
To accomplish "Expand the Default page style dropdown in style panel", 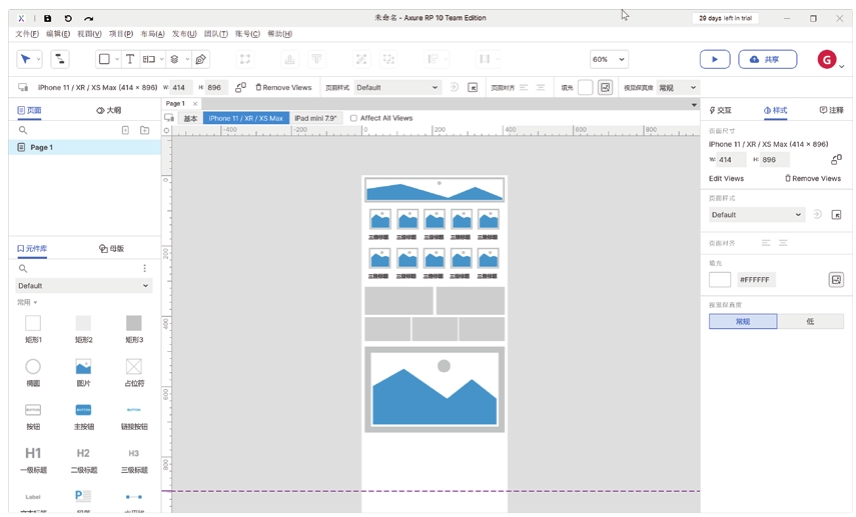I will click(x=756, y=214).
